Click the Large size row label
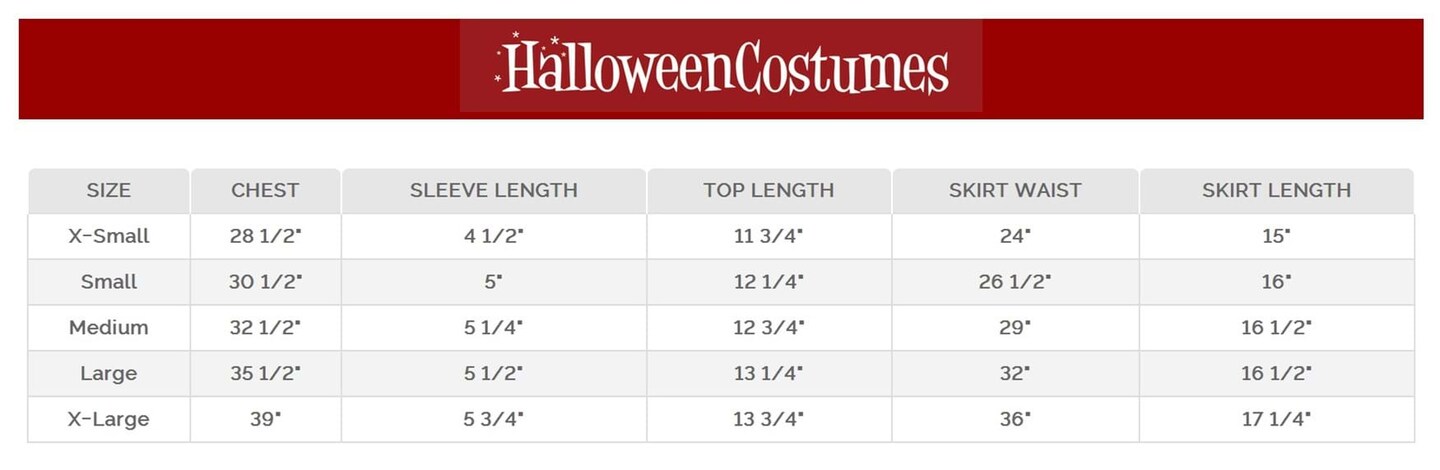1440x470 pixels. click(x=109, y=374)
